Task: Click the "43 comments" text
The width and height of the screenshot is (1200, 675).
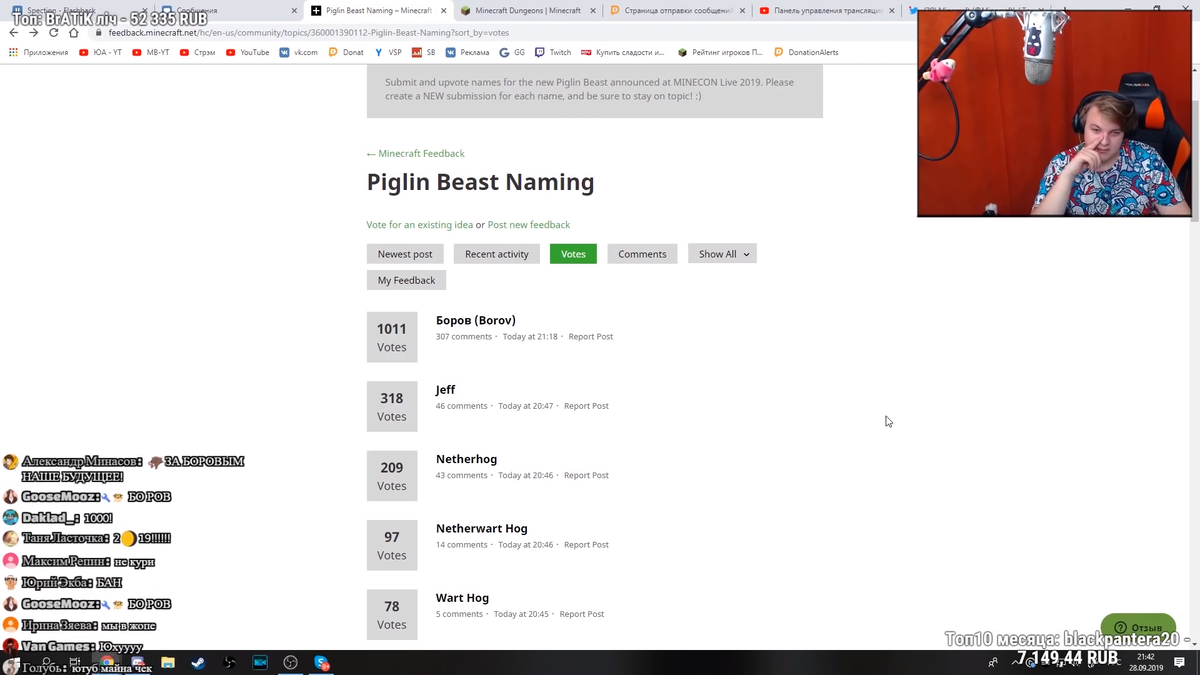Action: (462, 475)
